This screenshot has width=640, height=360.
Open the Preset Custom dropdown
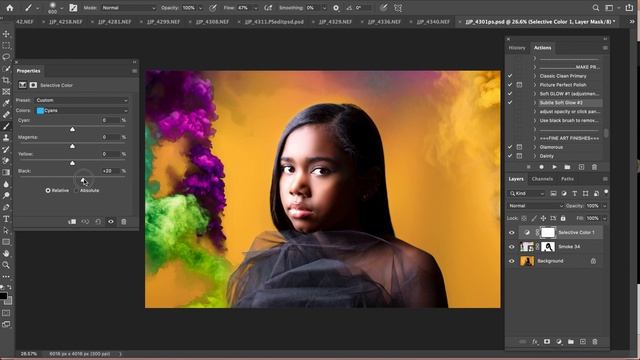tap(82, 100)
